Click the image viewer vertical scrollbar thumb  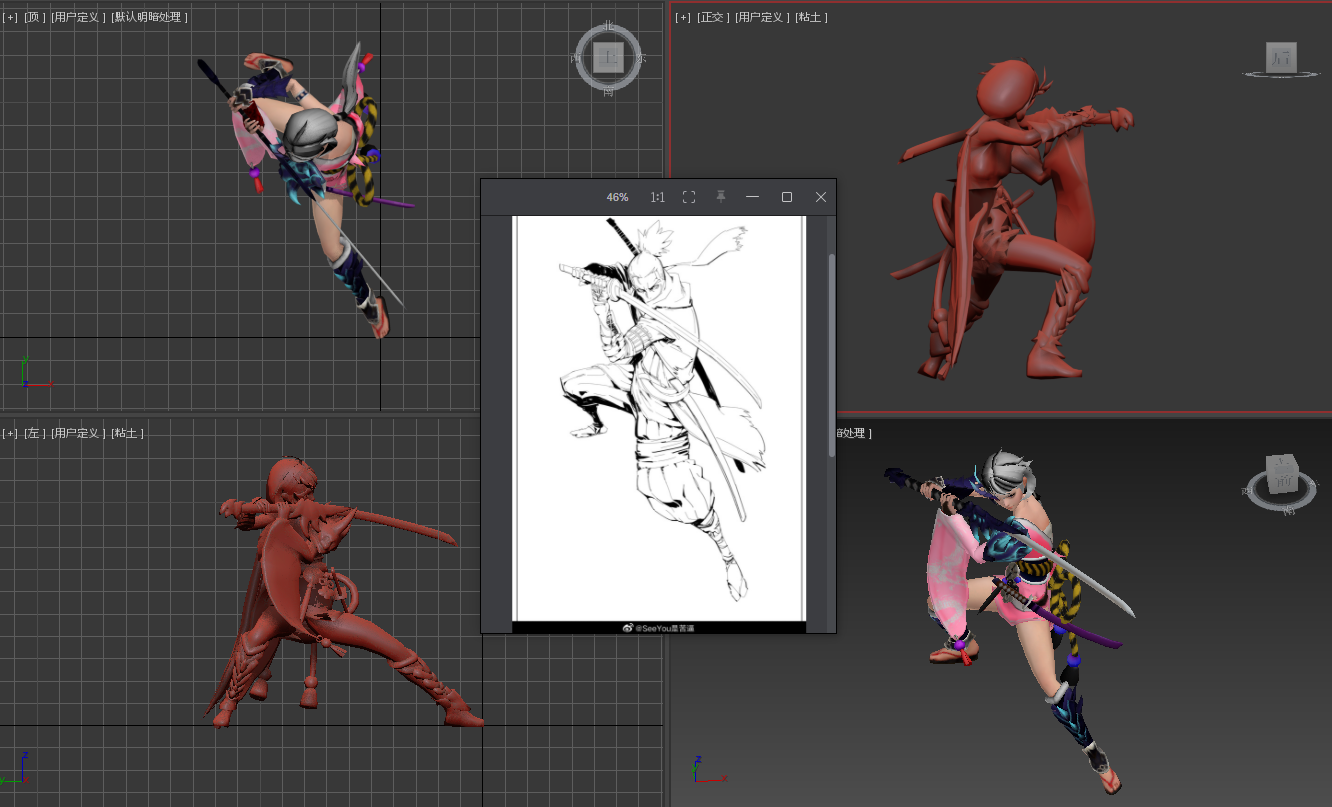click(x=831, y=355)
